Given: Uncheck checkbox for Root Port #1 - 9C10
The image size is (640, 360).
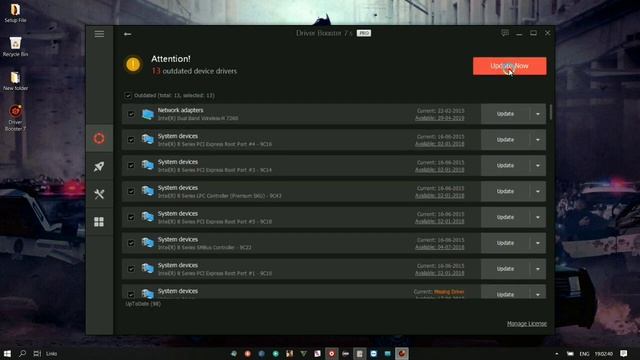Looking at the screenshot, I should click(x=131, y=269).
